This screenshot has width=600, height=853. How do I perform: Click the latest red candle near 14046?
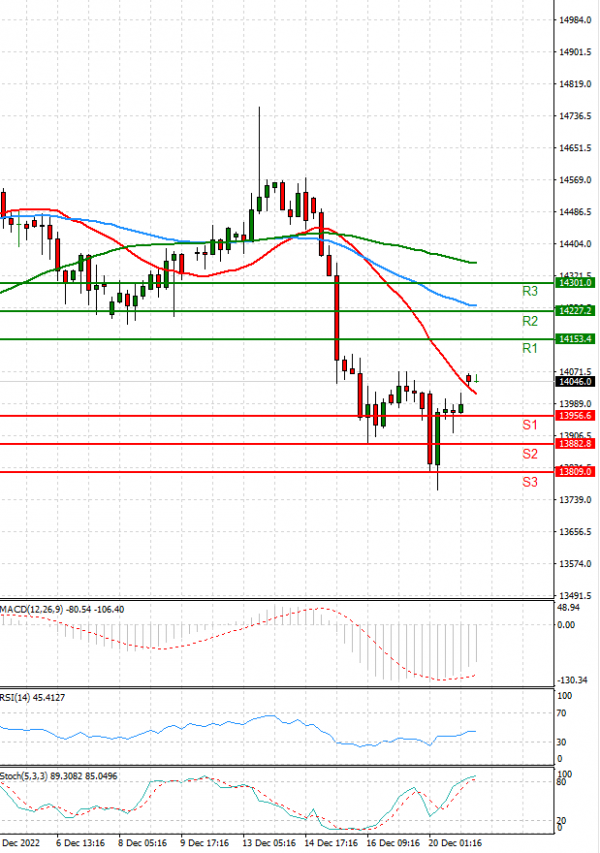click(468, 379)
